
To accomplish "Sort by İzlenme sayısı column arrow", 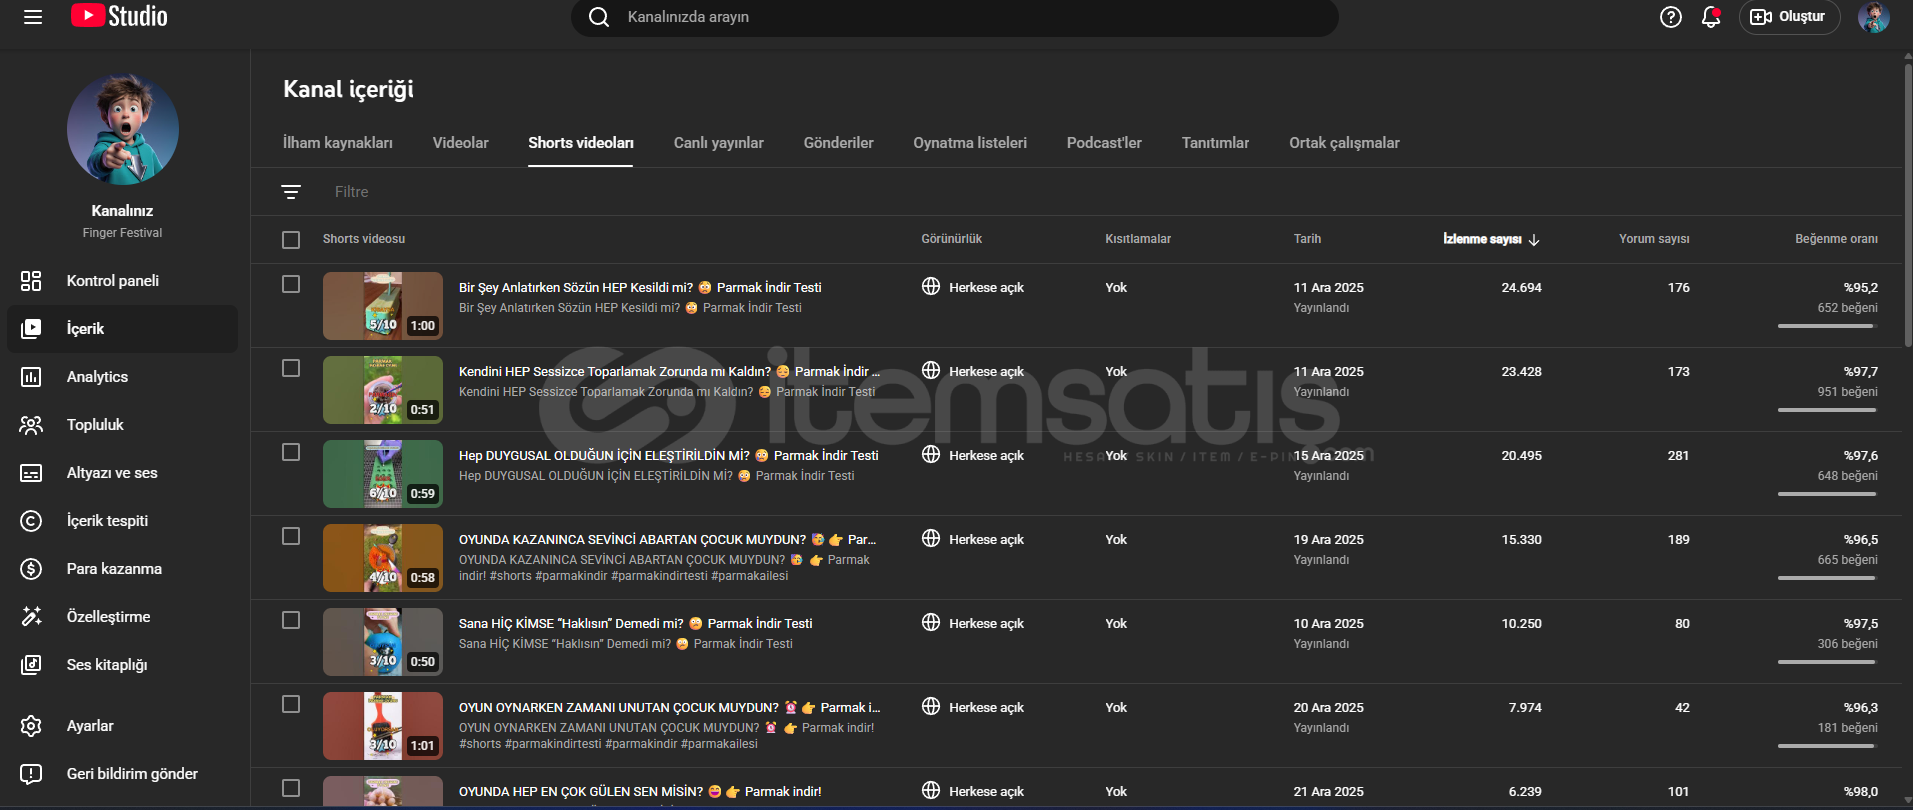I will pos(1534,240).
